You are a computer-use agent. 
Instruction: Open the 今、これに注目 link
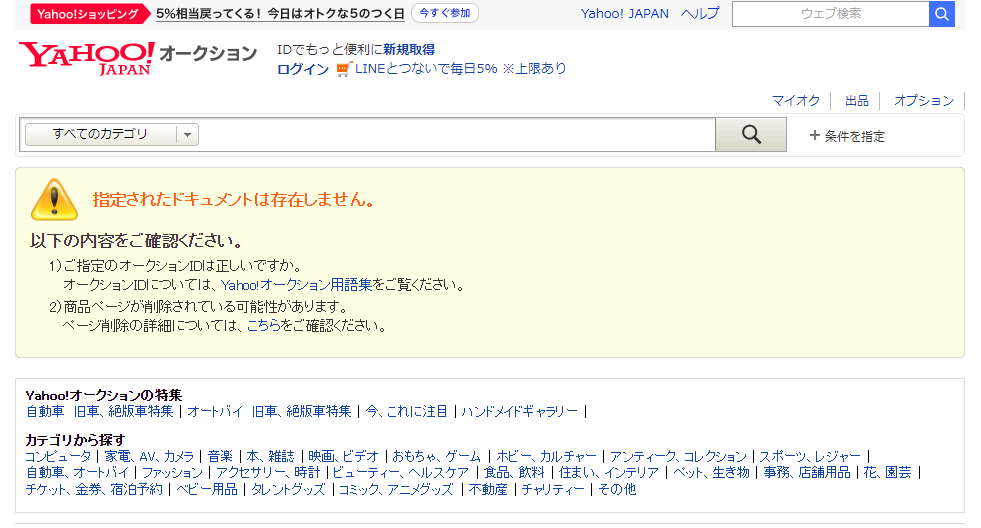[407, 412]
